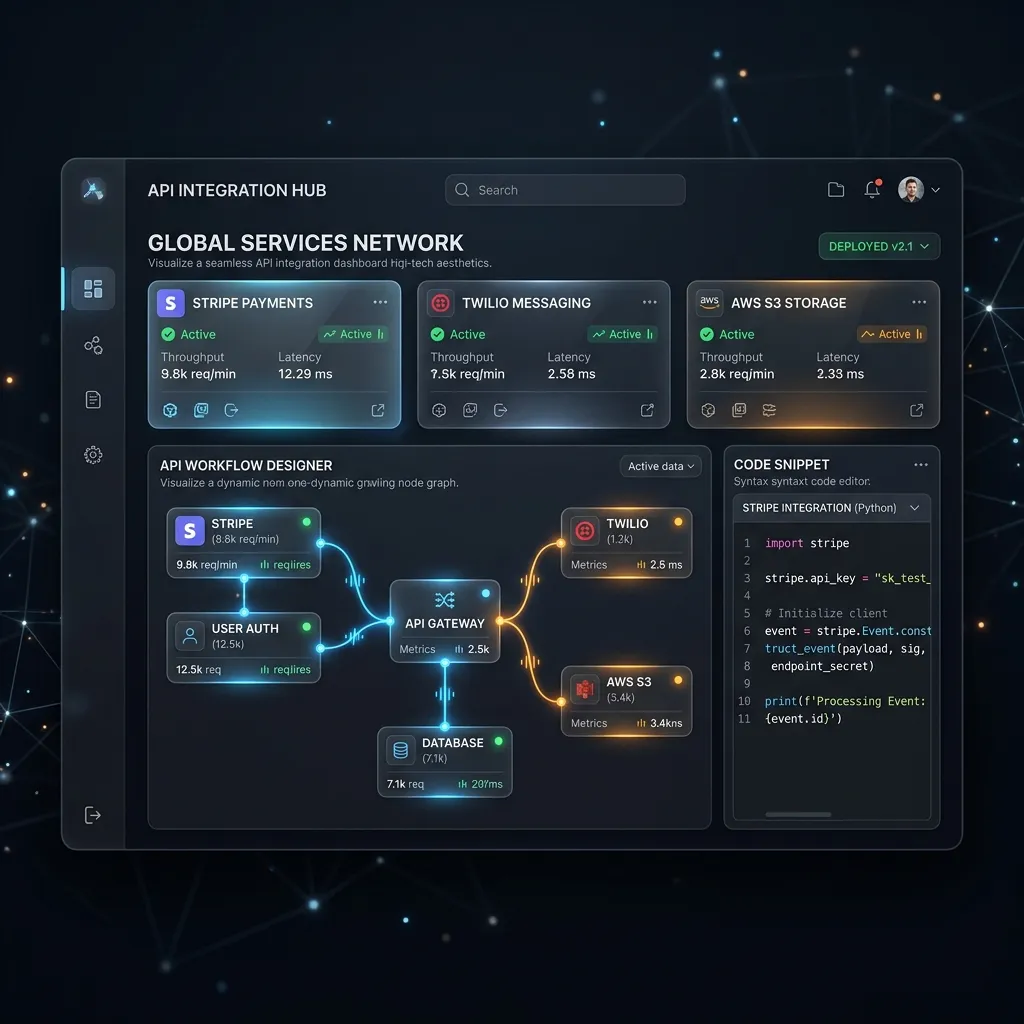Select the USER AUTH node
Screen dimensions: 1024x1024
pos(244,648)
